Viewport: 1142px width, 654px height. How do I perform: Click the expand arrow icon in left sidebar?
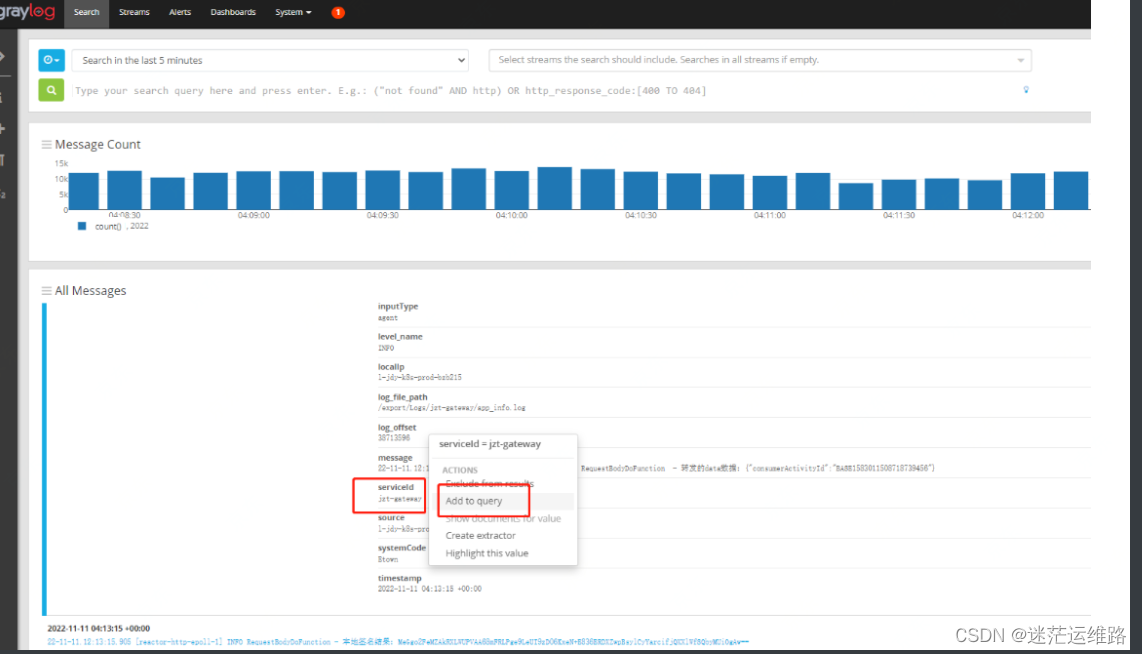pos(2,56)
